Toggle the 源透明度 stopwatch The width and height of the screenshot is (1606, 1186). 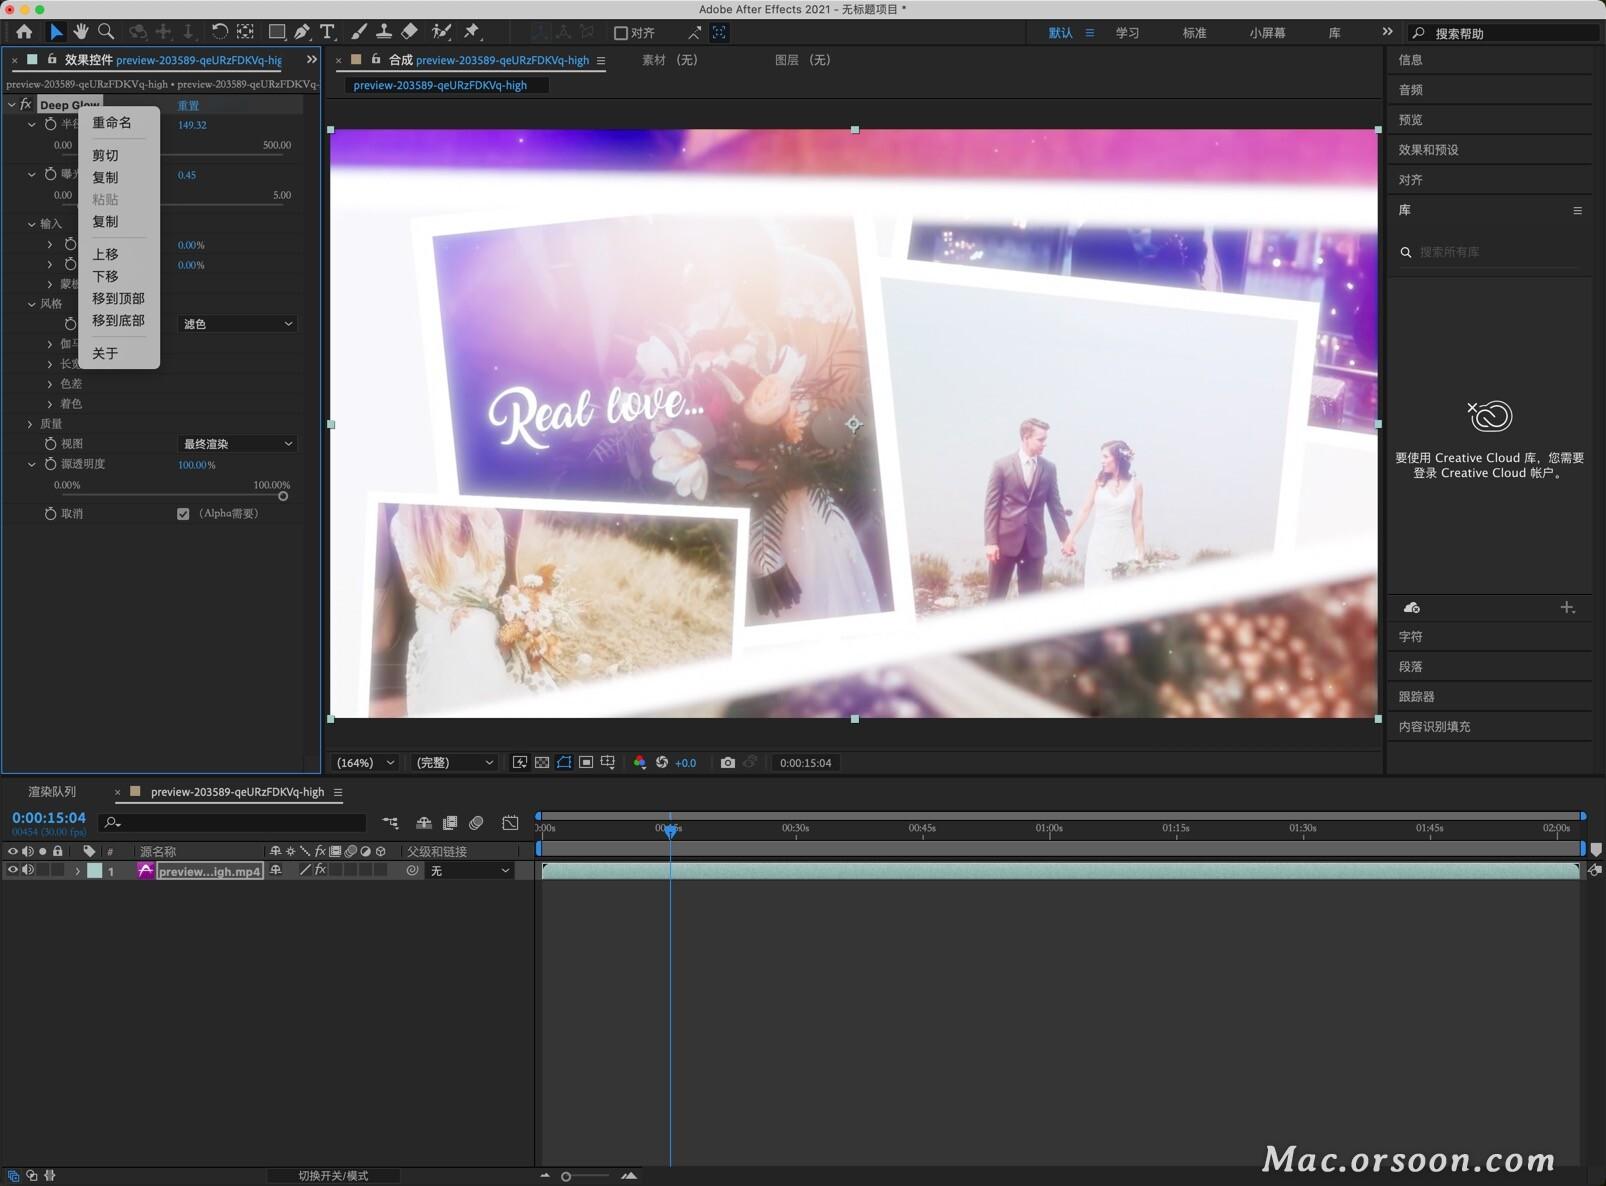50,464
